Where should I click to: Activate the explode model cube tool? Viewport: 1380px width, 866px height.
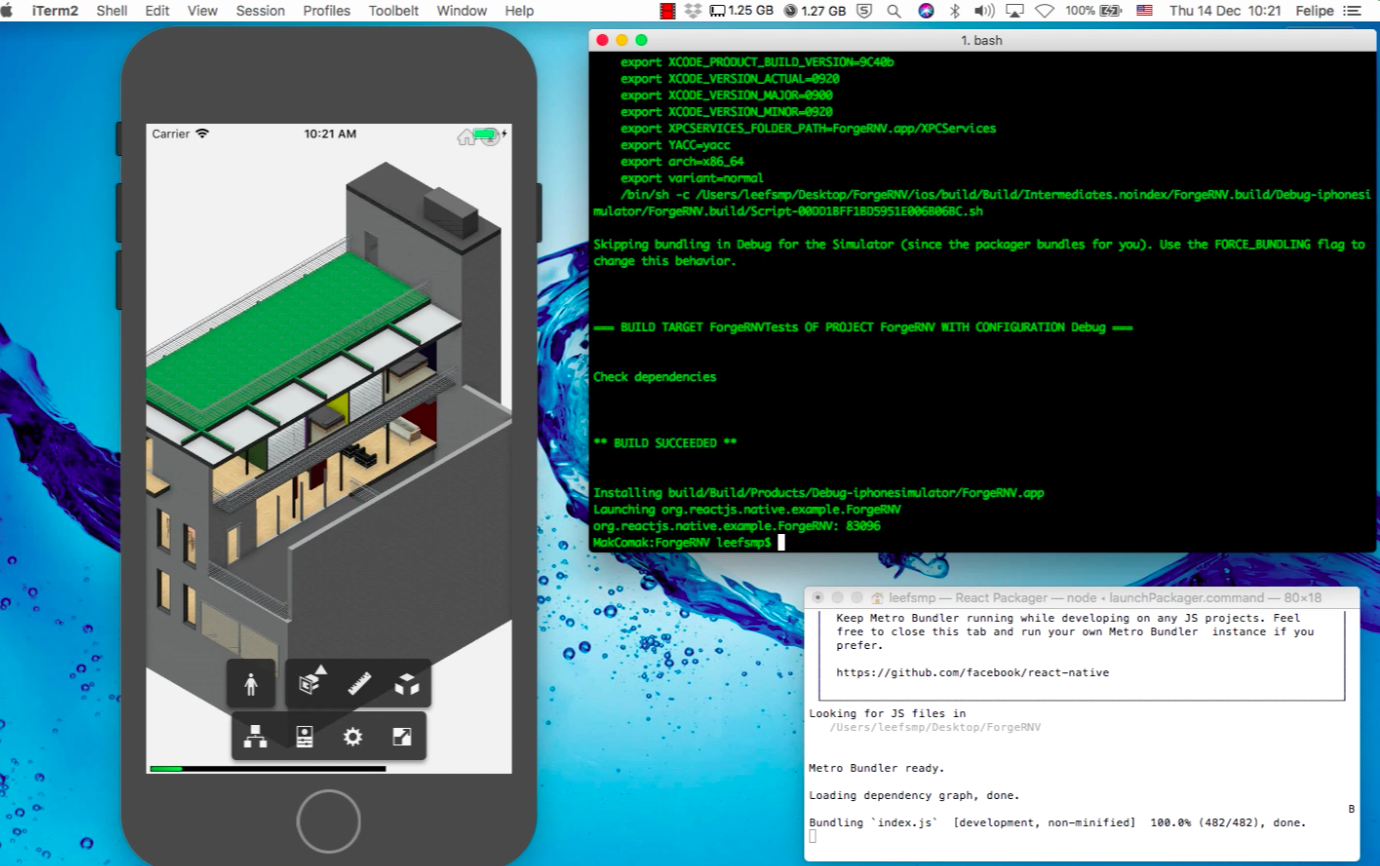pos(407,684)
